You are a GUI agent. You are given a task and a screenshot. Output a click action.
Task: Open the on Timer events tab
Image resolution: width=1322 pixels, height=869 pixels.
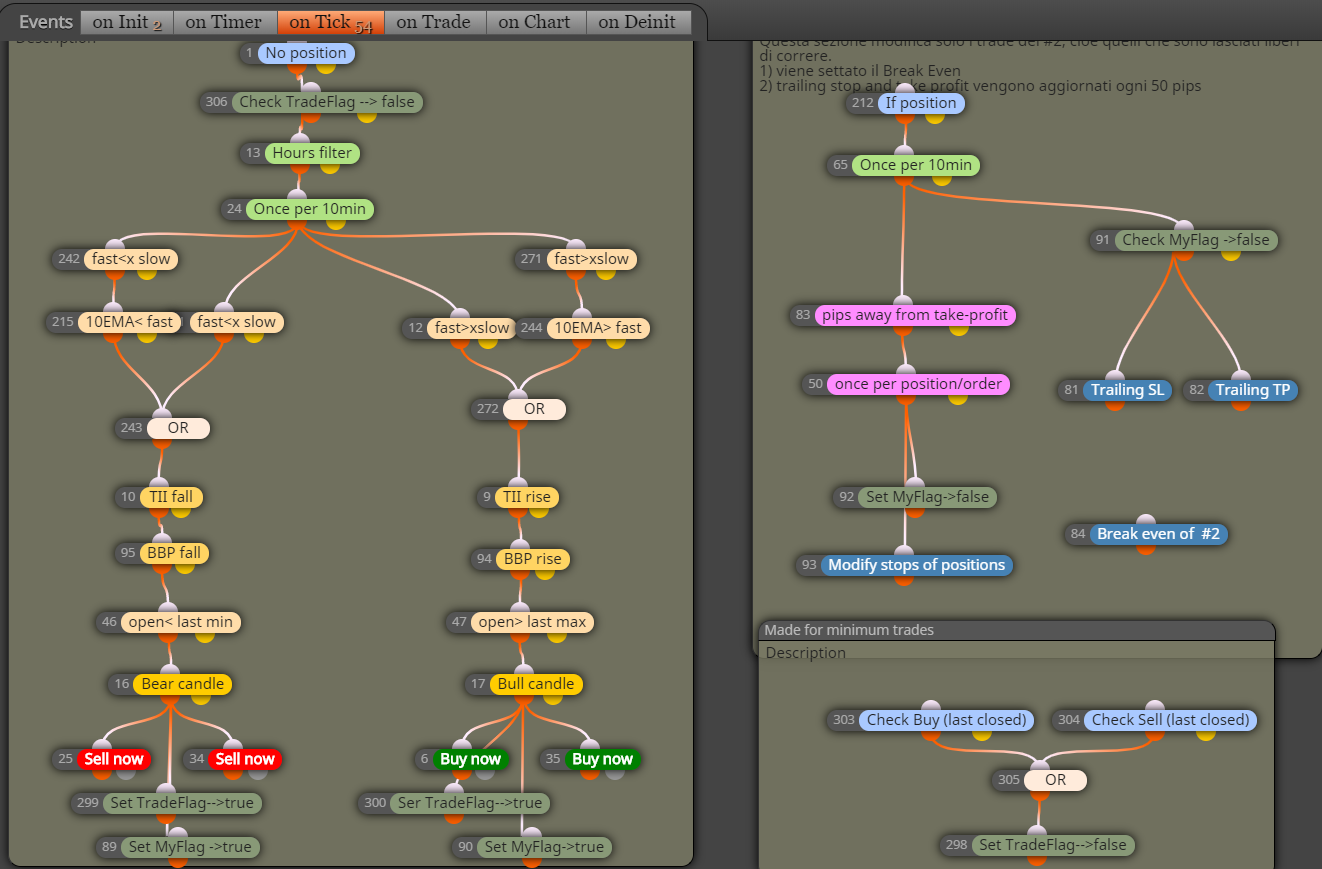pos(224,22)
